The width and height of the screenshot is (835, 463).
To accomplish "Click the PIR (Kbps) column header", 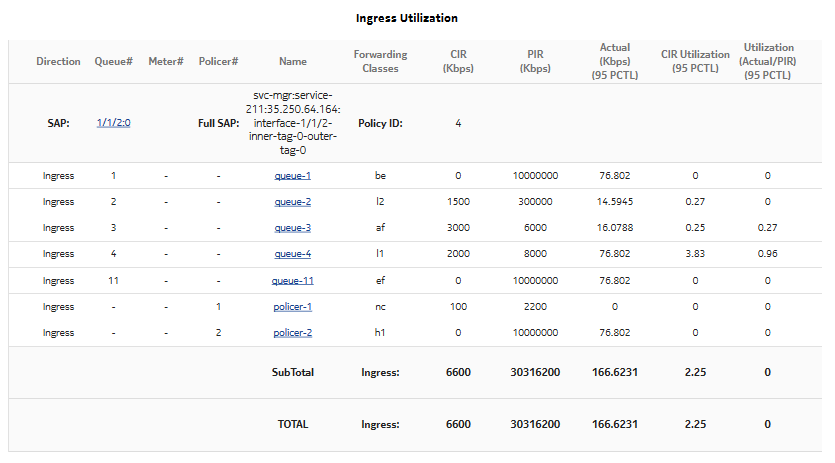I will pos(535,62).
